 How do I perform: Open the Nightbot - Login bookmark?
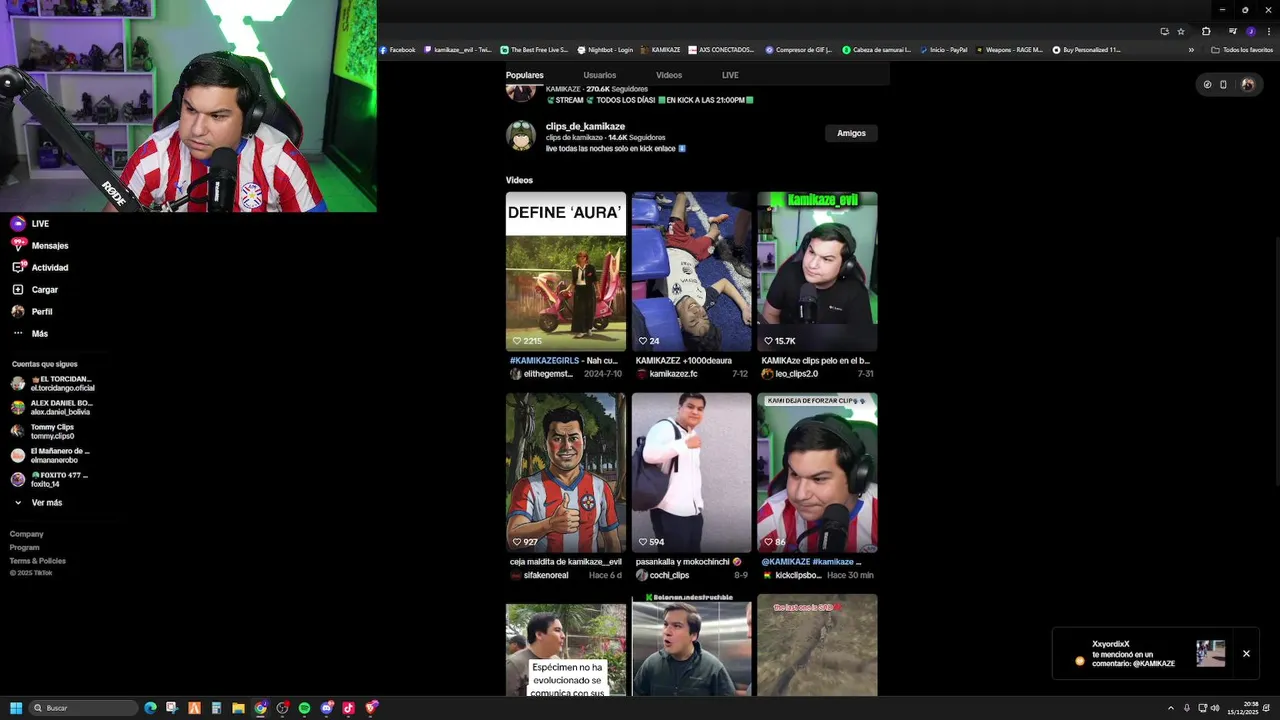coord(605,50)
